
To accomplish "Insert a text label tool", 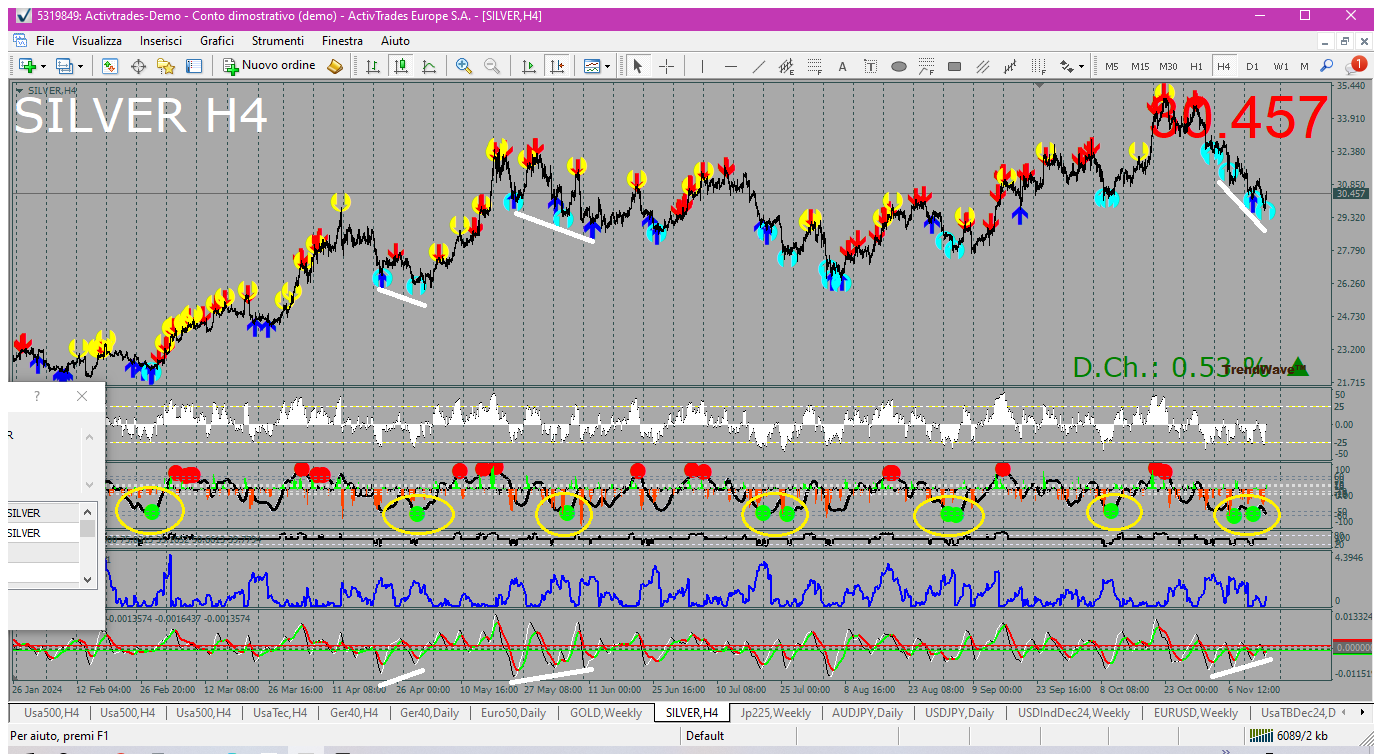I will [871, 66].
